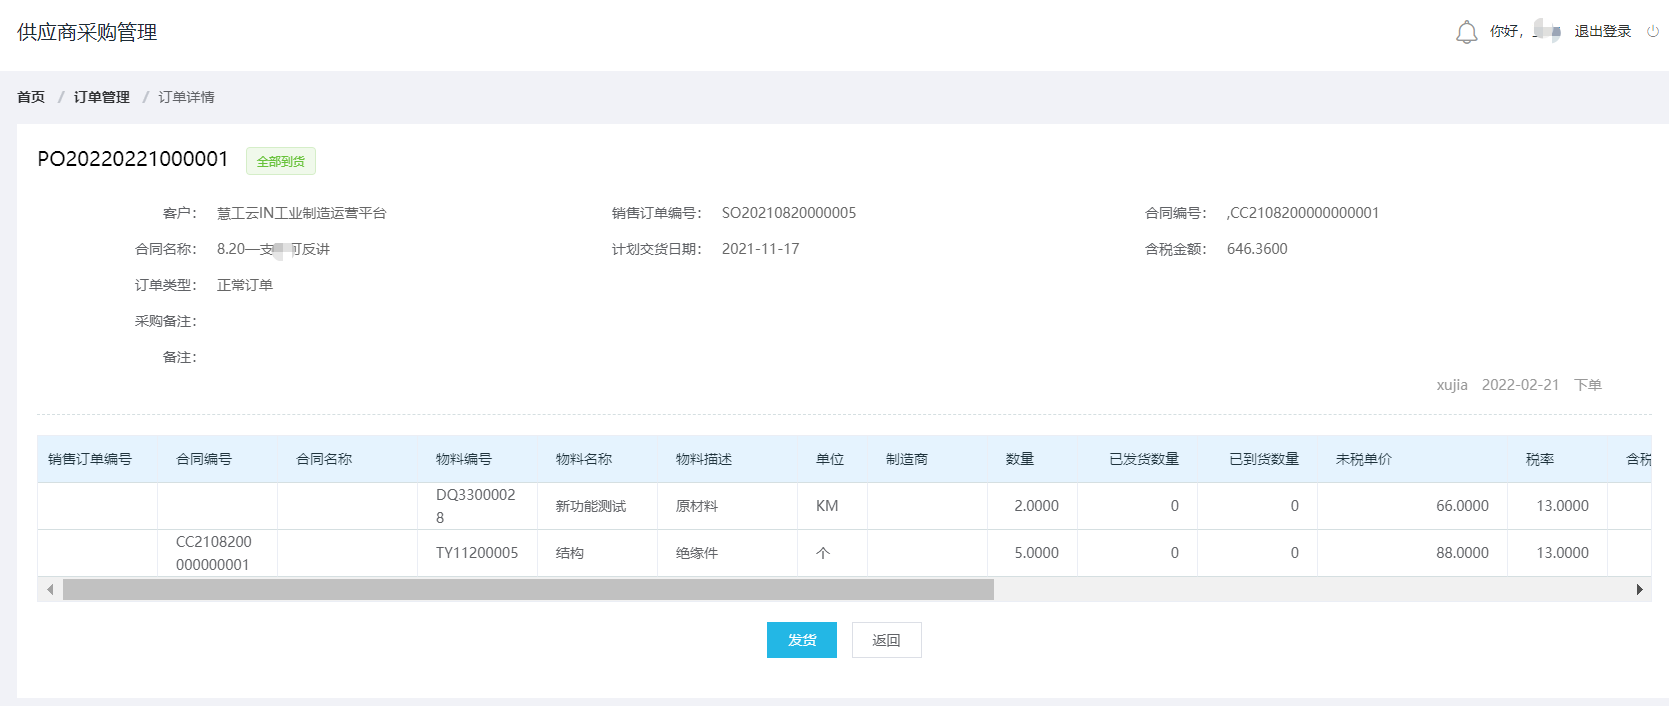Click contract number cell CC2108200000000001 in table
1669x706 pixels.
coord(214,553)
